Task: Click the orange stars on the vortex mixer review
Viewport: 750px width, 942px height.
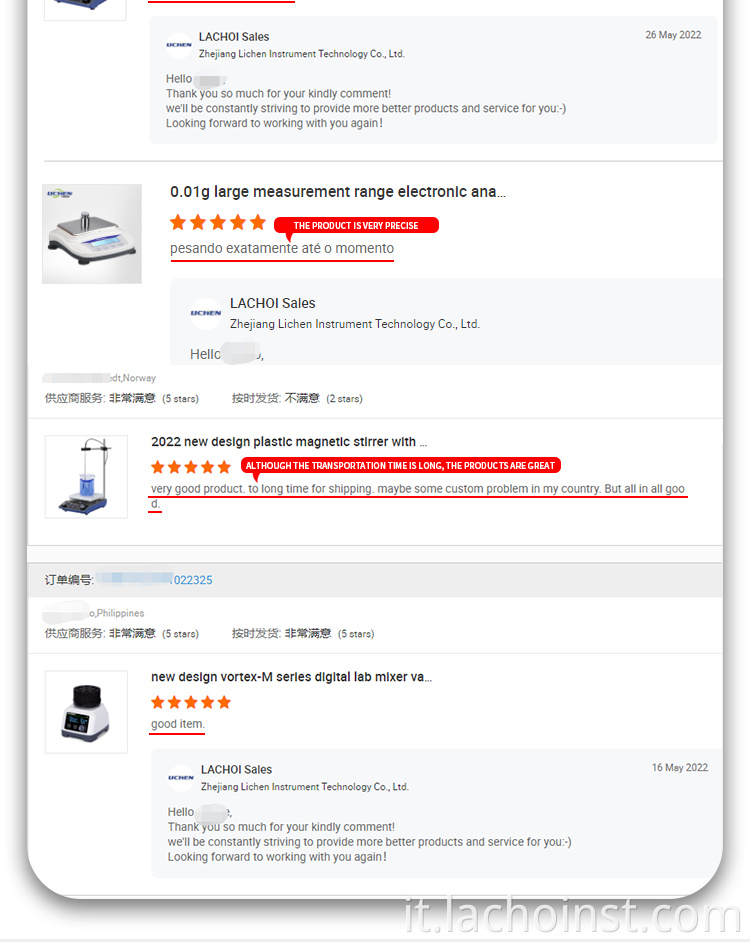Action: (191, 703)
